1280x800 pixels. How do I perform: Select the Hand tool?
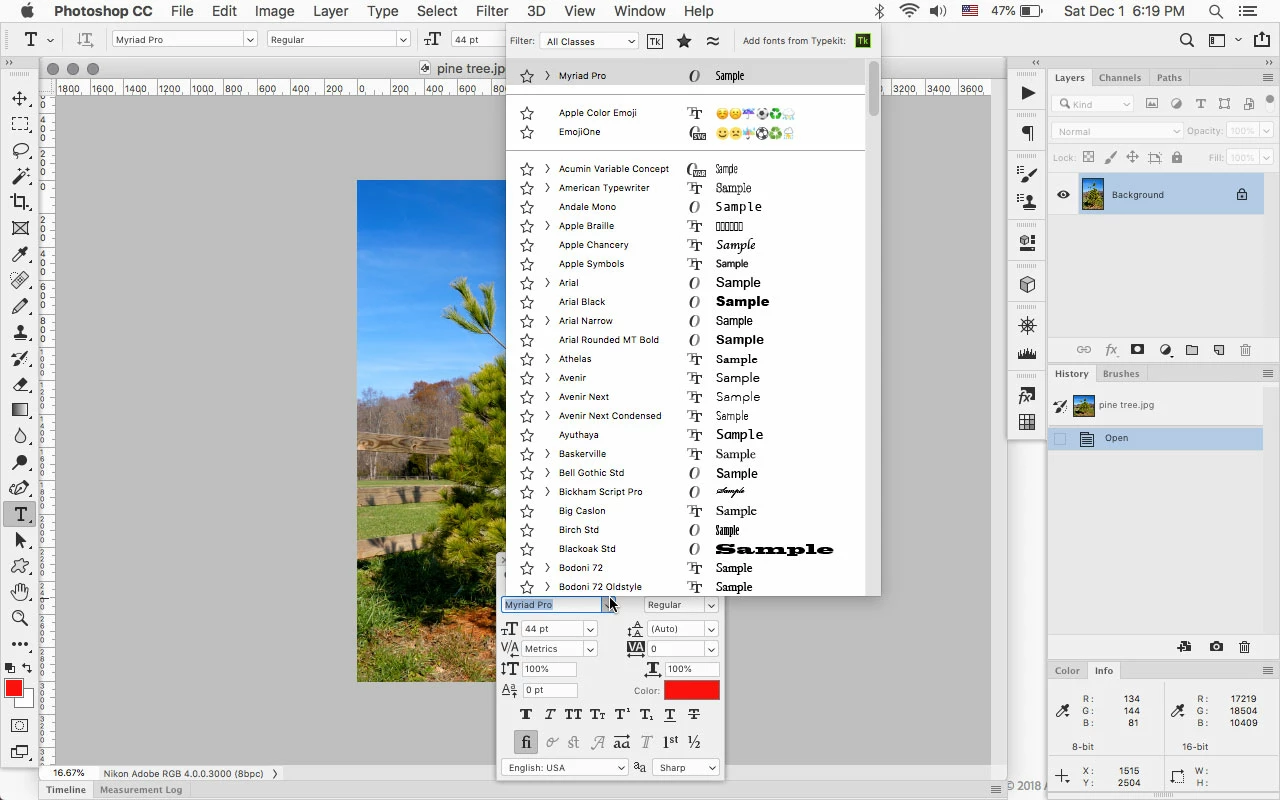(20, 592)
